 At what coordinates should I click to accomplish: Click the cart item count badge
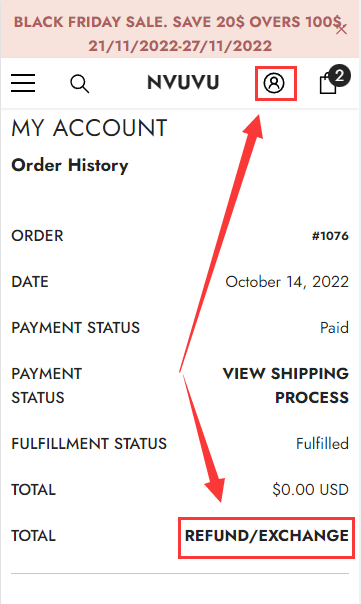(339, 75)
